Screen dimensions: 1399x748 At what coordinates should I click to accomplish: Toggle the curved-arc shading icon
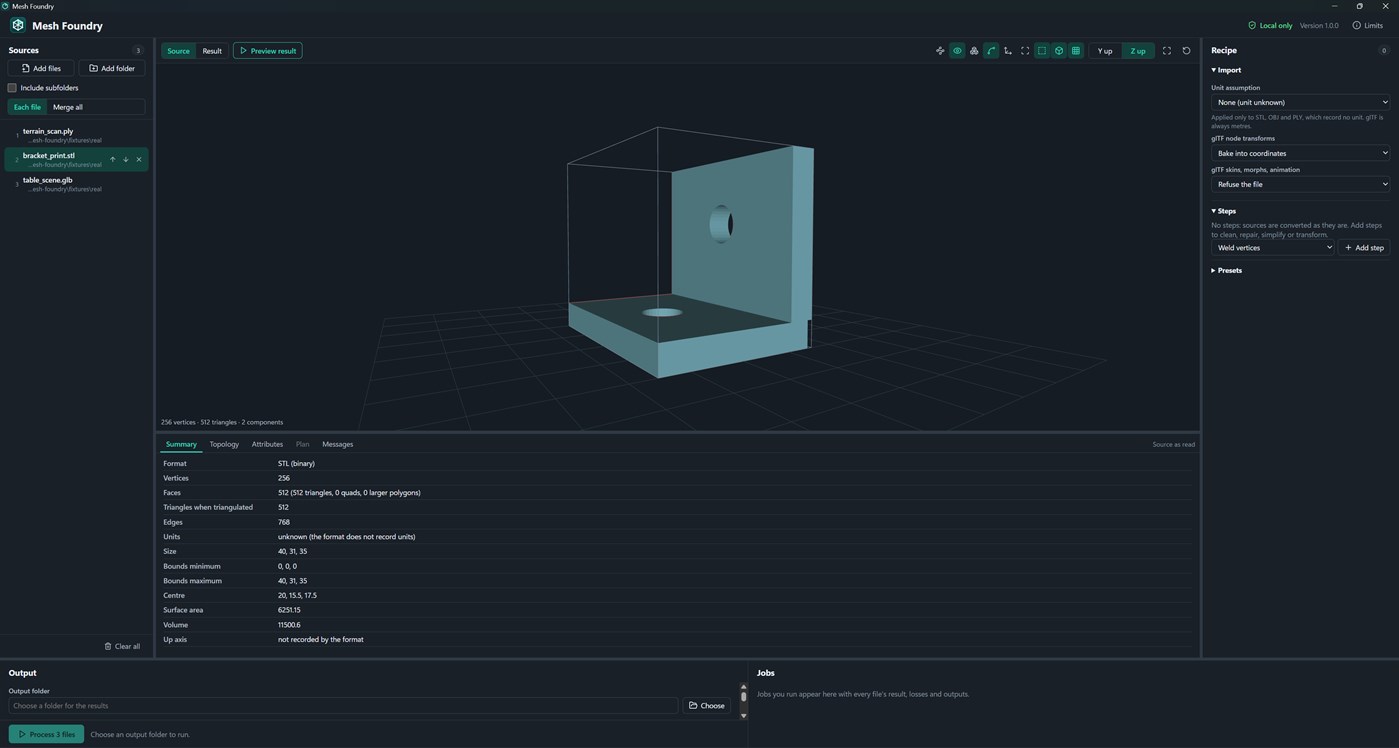coord(991,51)
